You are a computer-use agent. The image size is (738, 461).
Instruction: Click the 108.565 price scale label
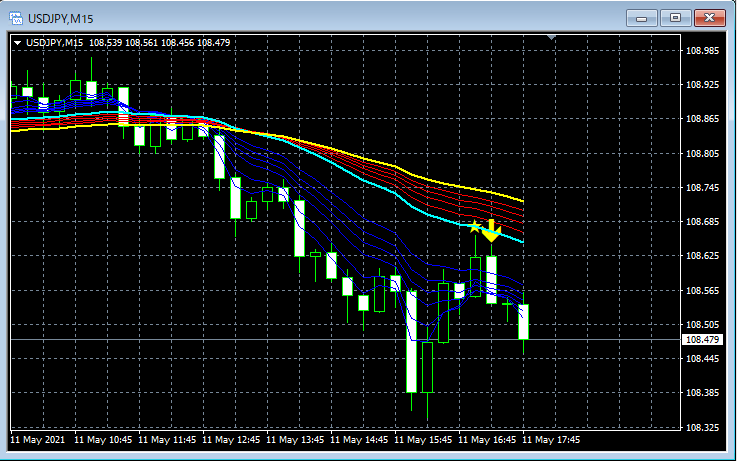[x=702, y=291]
